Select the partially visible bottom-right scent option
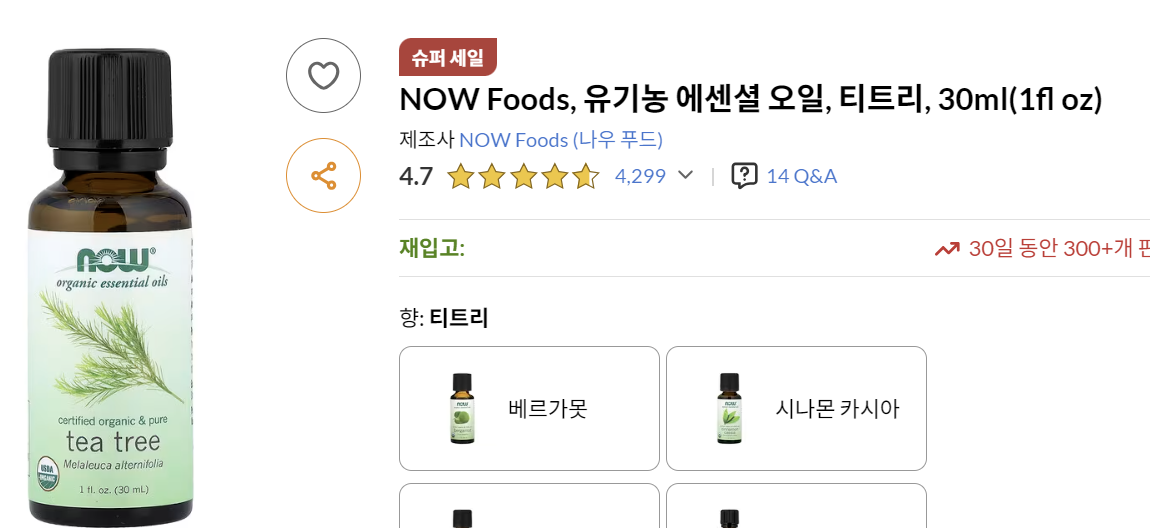 tap(796, 507)
